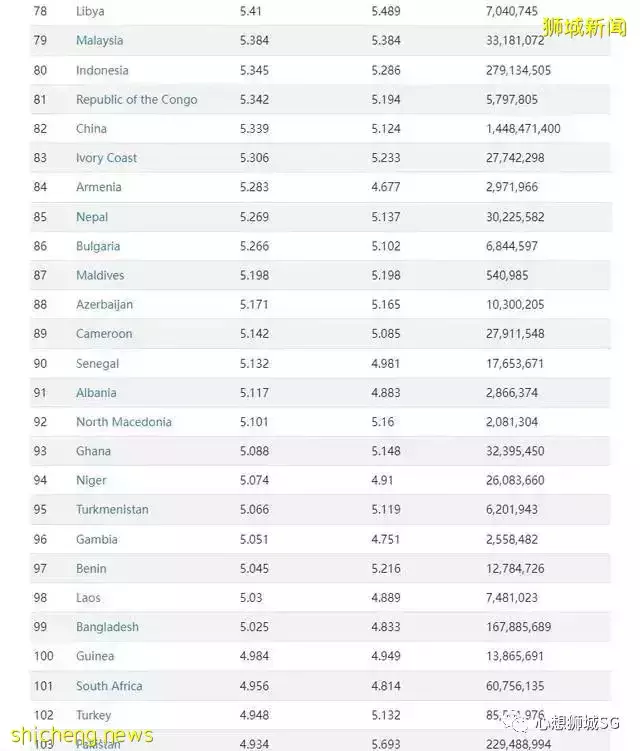
Task: Click China's population figure 1,448,471,400
Action: [x=523, y=129]
